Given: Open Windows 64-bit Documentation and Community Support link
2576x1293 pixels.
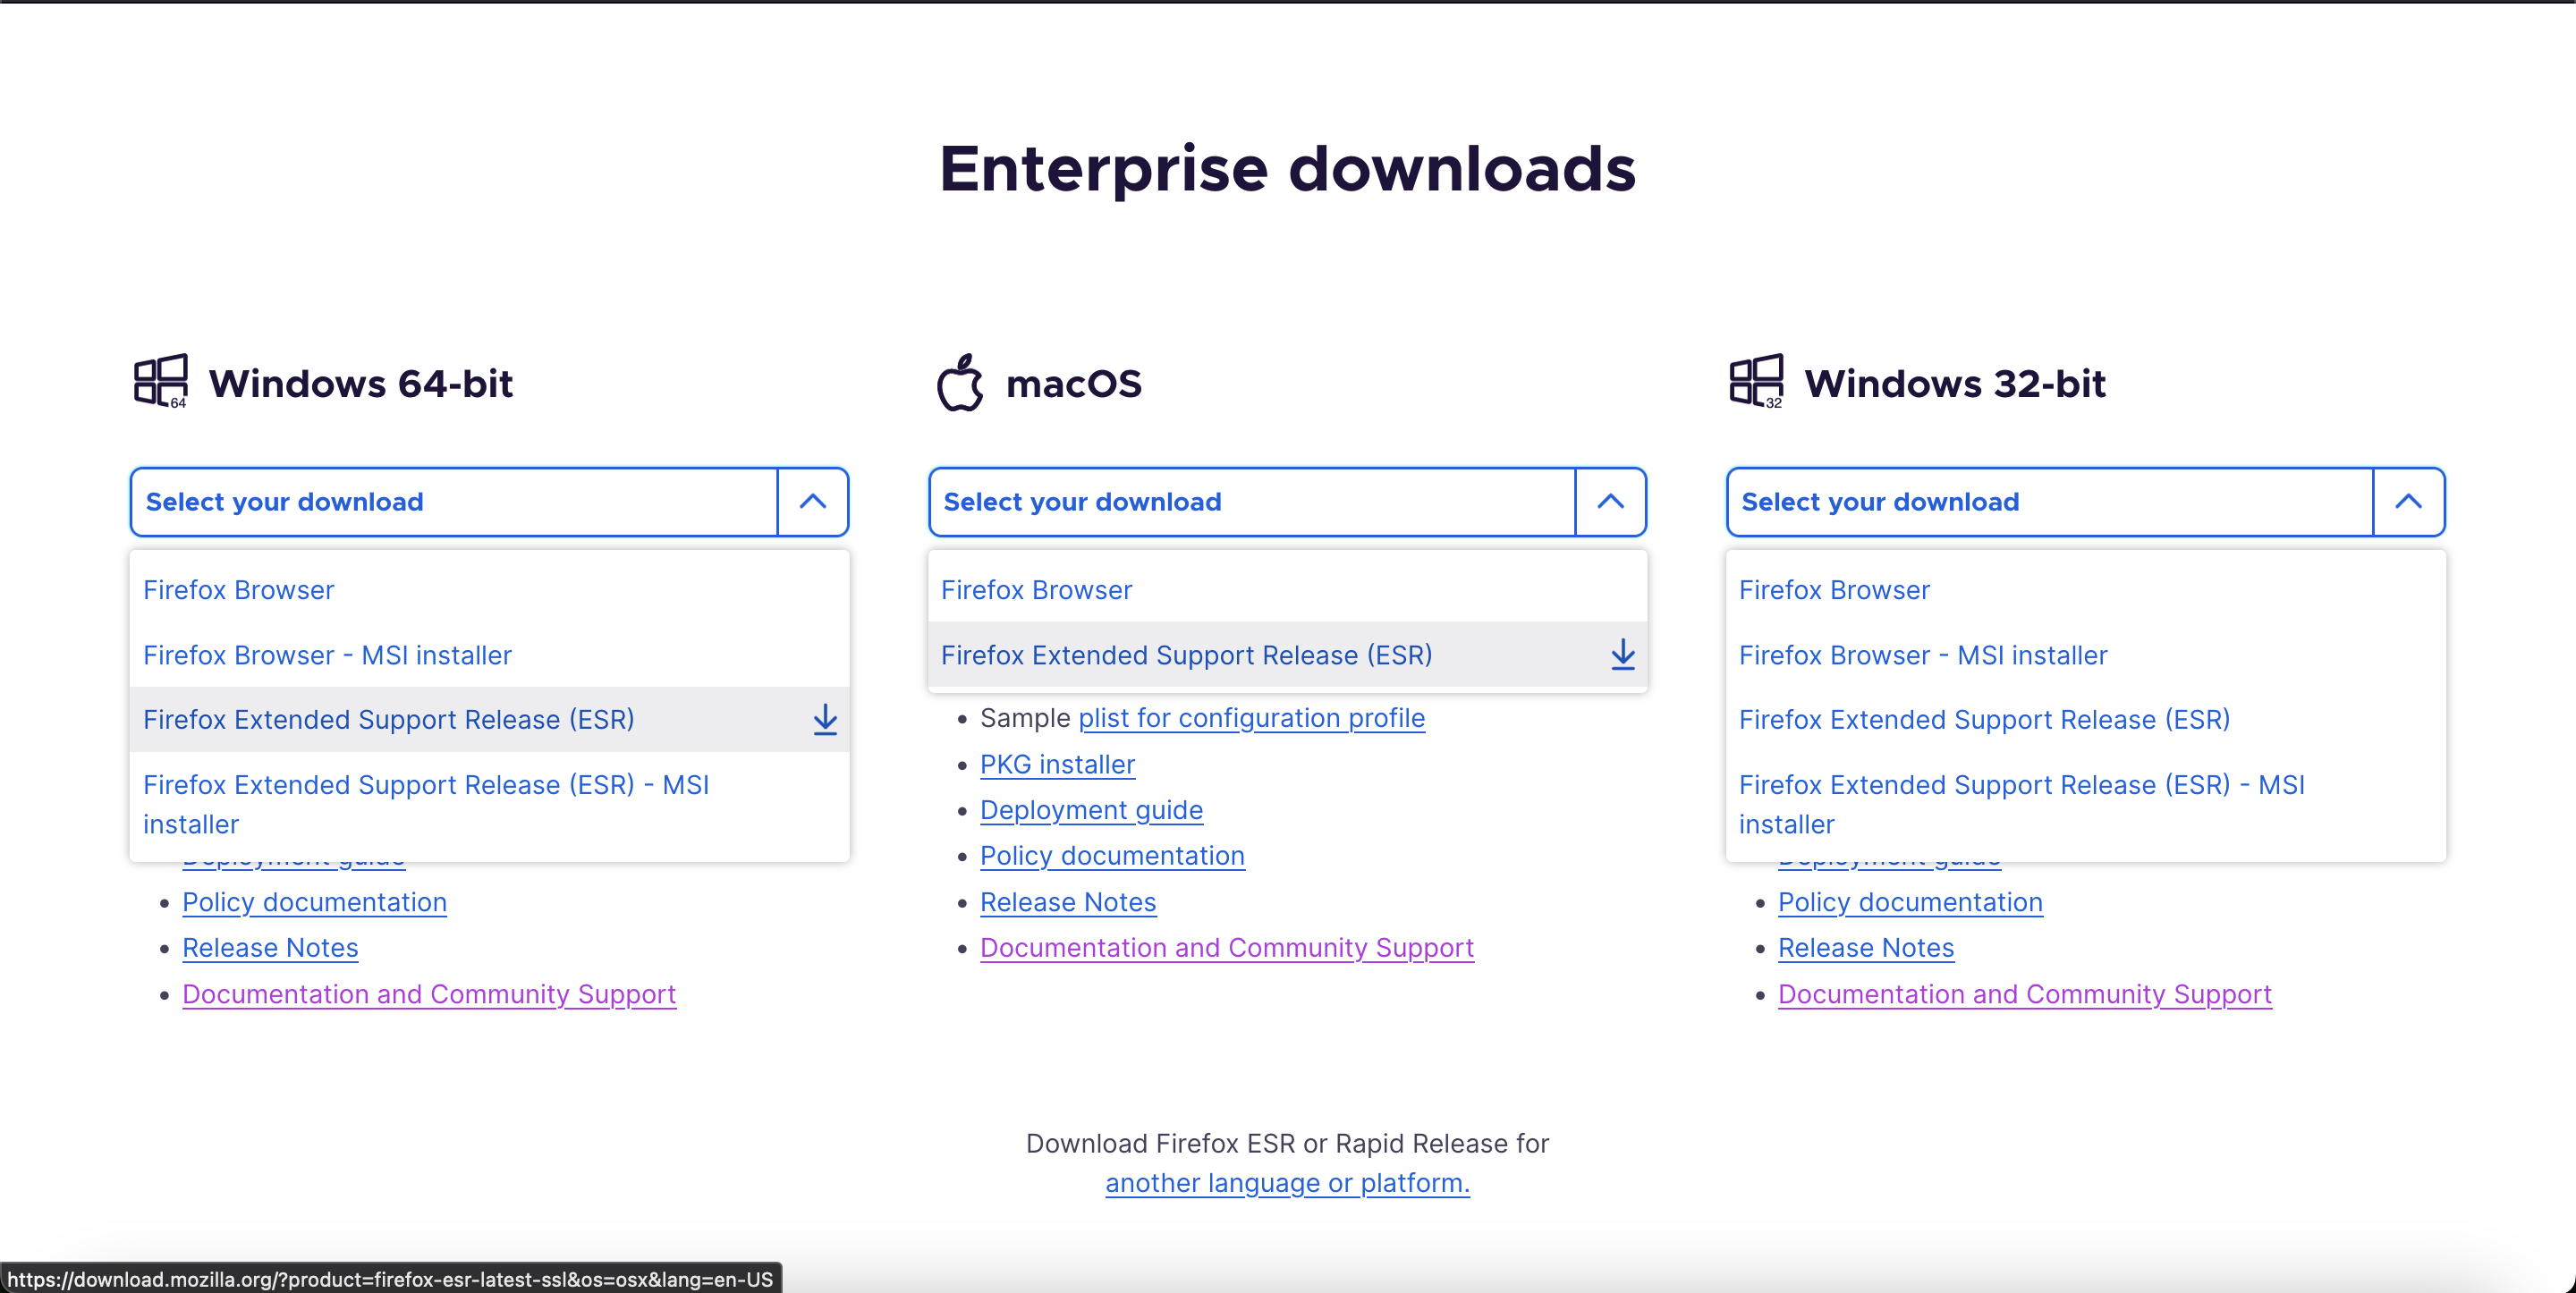Looking at the screenshot, I should 429,994.
